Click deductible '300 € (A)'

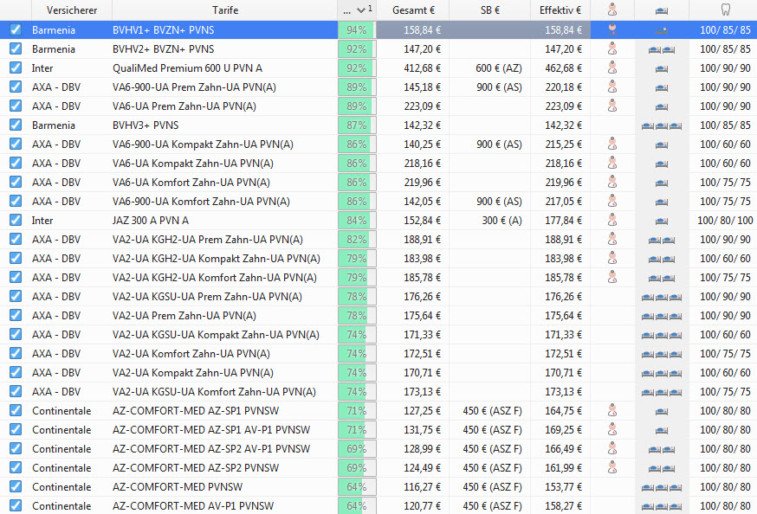click(x=502, y=221)
